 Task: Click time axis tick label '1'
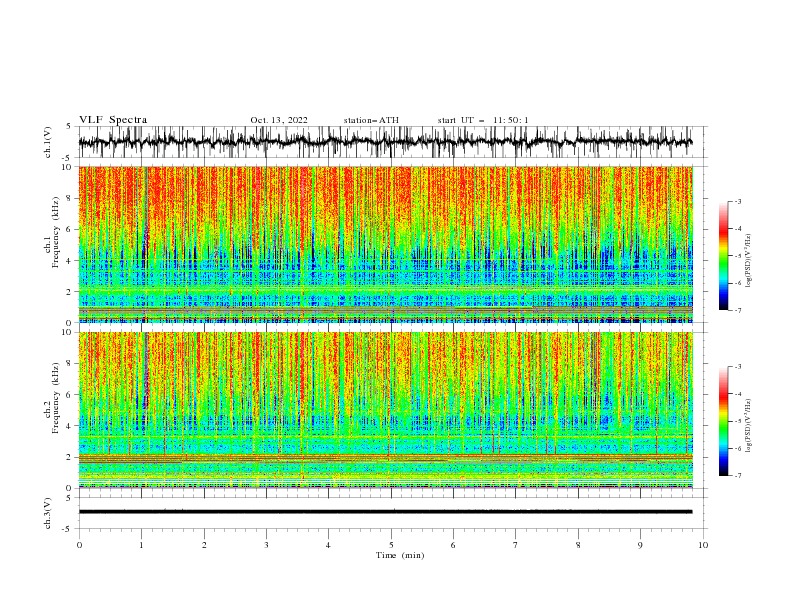coord(141,545)
